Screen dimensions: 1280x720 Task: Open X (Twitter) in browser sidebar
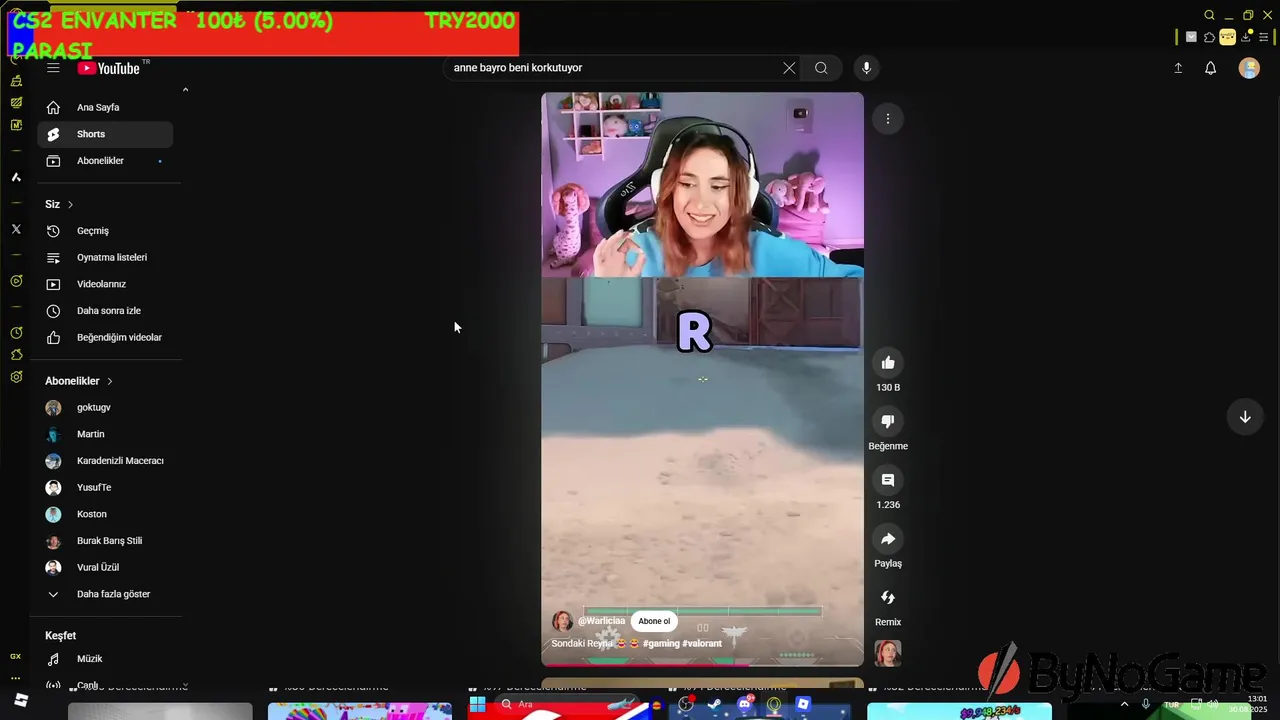click(16, 229)
